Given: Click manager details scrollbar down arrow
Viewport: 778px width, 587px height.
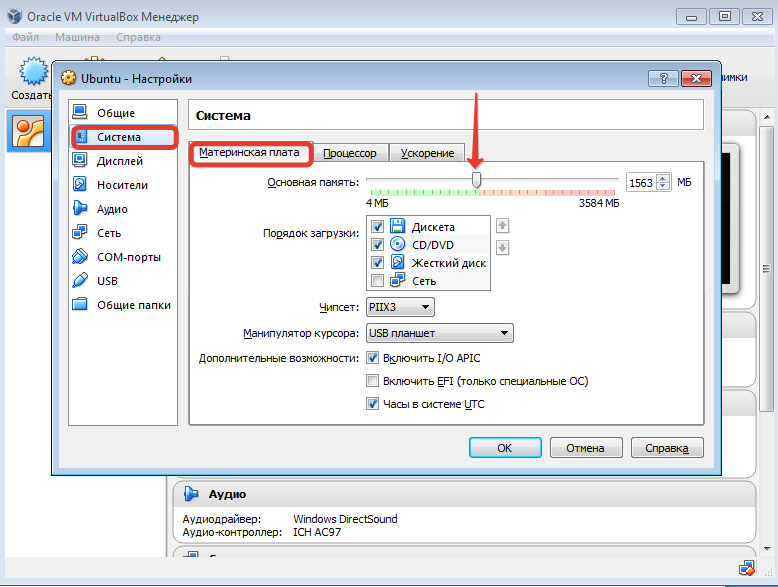Looking at the screenshot, I should click(767, 548).
